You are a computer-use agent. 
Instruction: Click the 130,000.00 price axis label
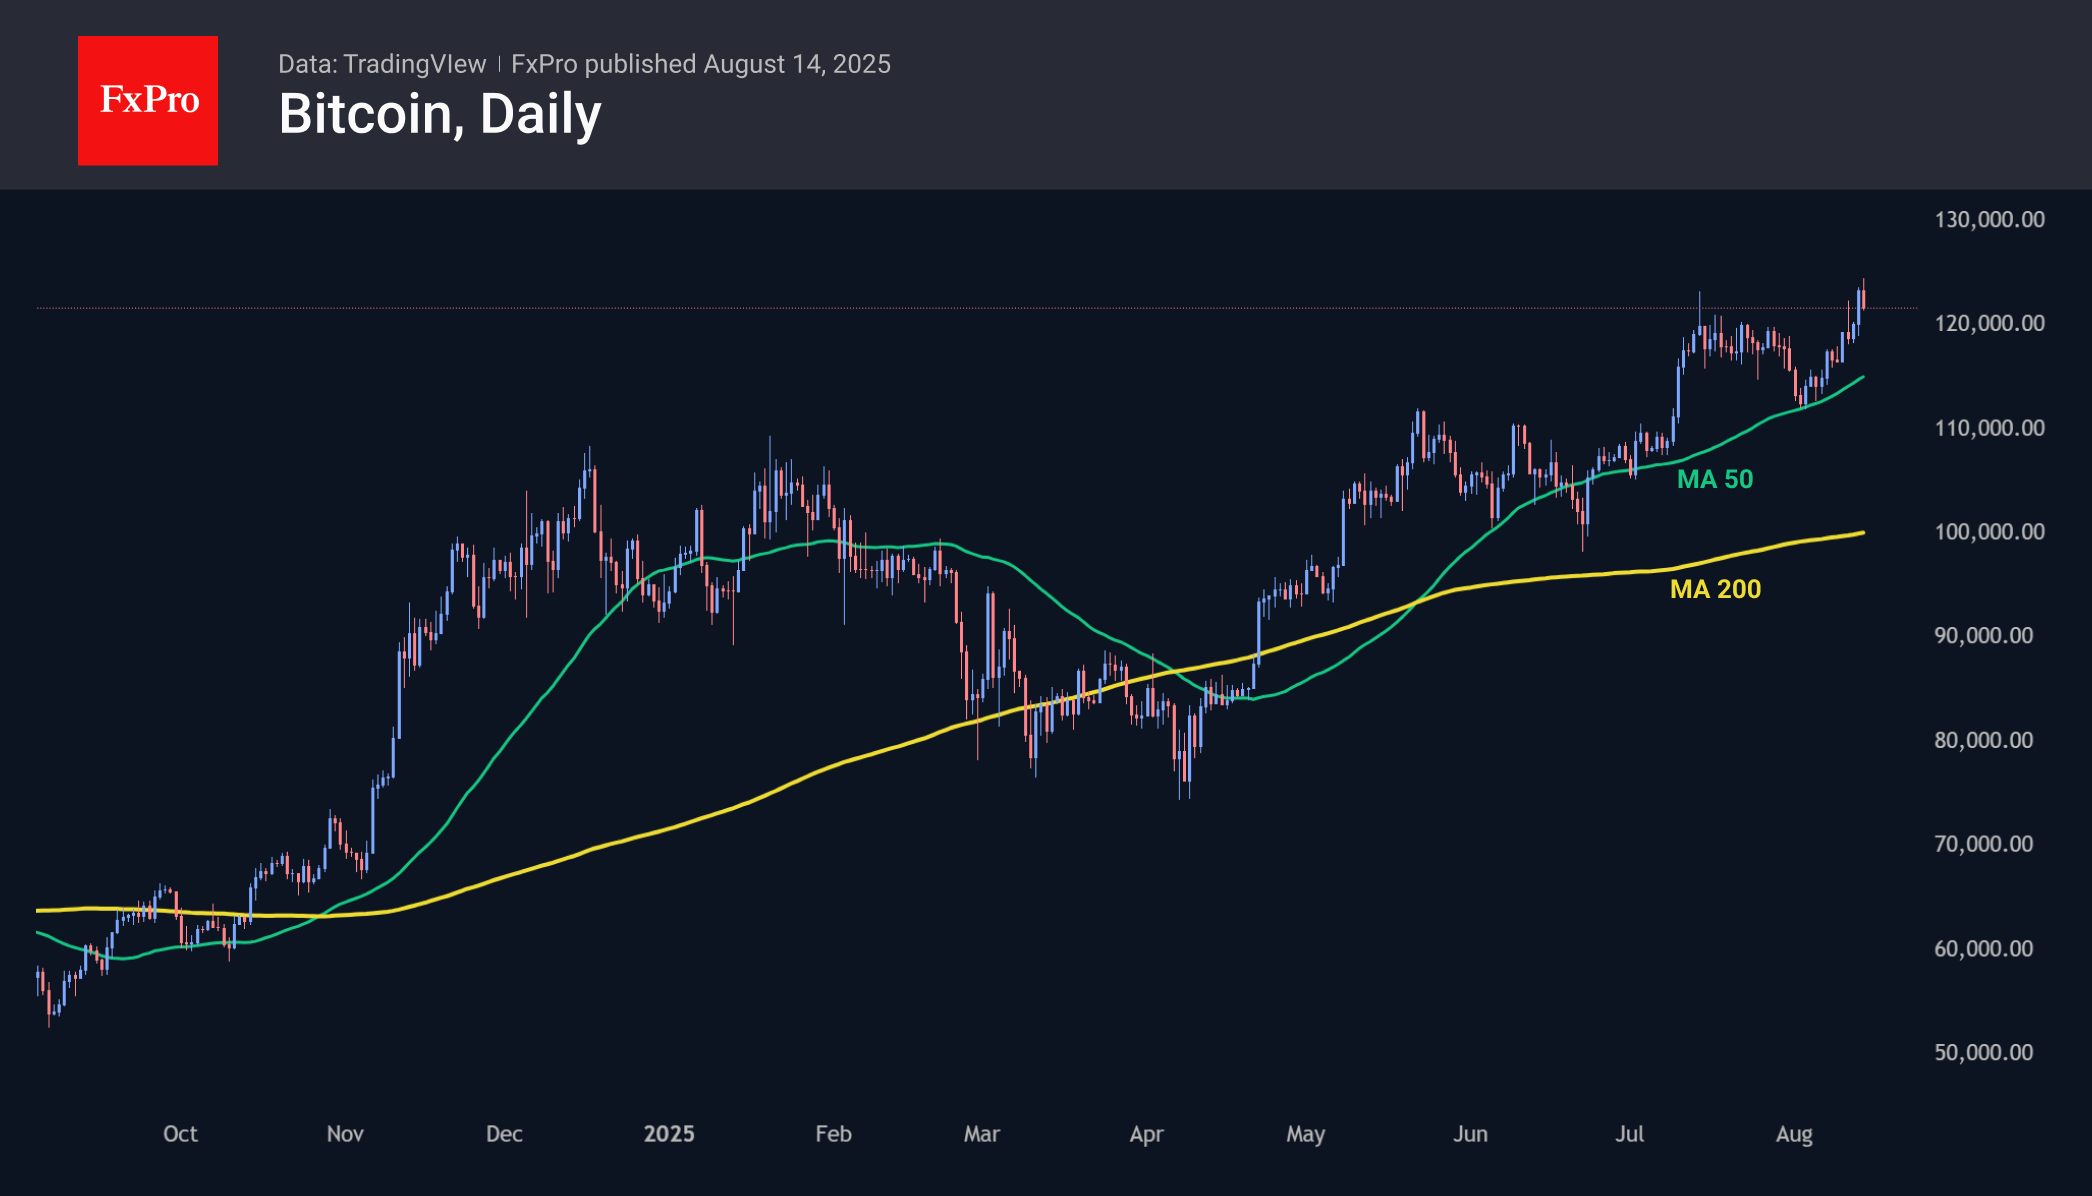(x=1989, y=220)
